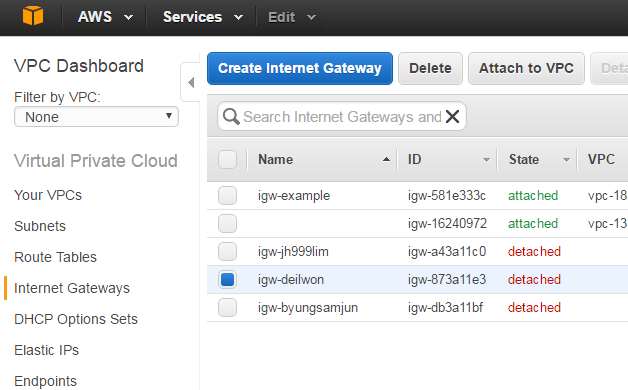
Task: Open the State column sort arrow
Action: (566, 160)
